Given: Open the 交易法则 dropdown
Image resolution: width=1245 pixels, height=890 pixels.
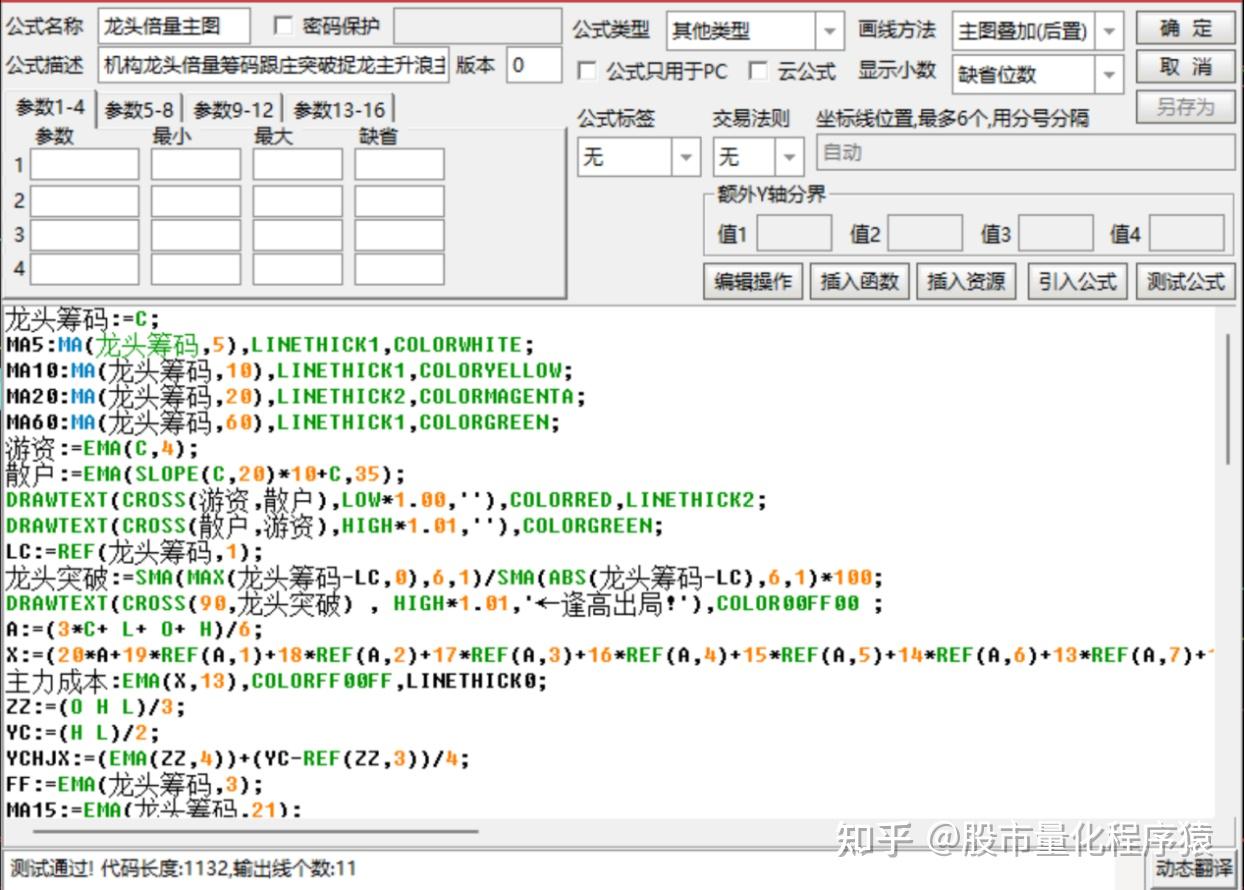Looking at the screenshot, I should click(x=788, y=157).
